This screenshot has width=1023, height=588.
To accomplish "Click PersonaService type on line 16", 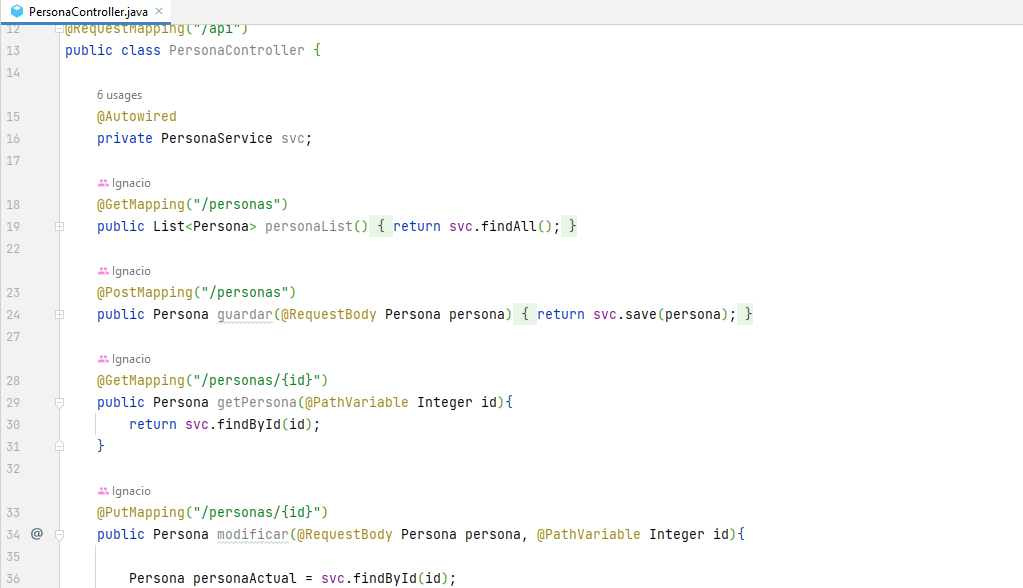I will coord(217,138).
